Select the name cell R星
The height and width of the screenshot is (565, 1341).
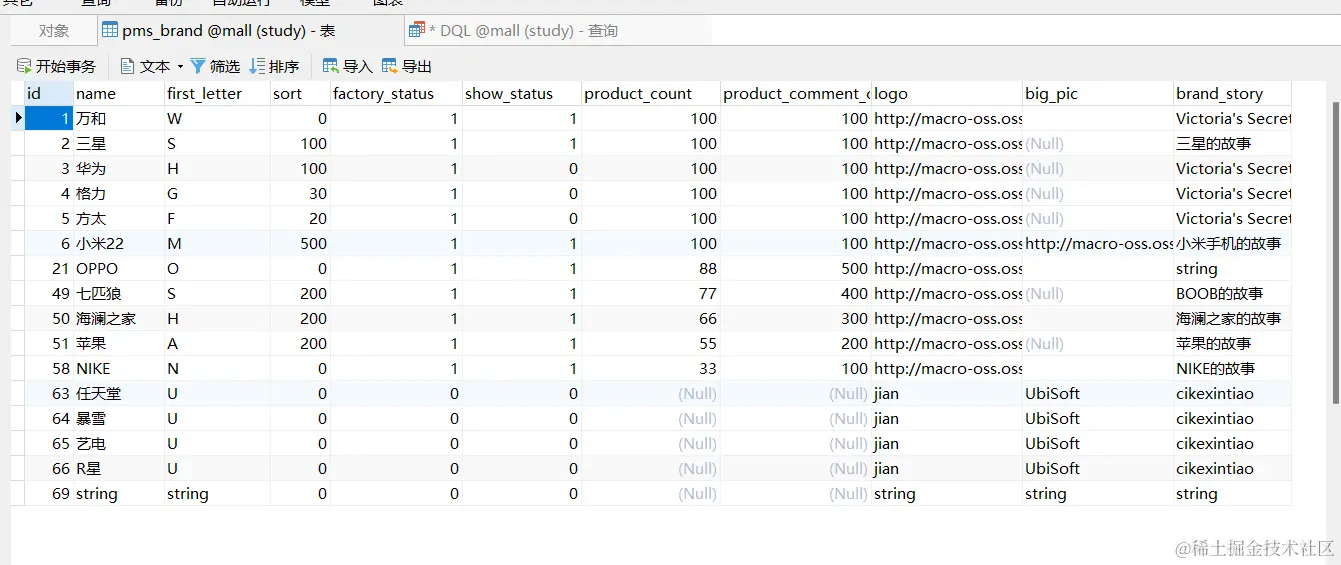[119, 468]
